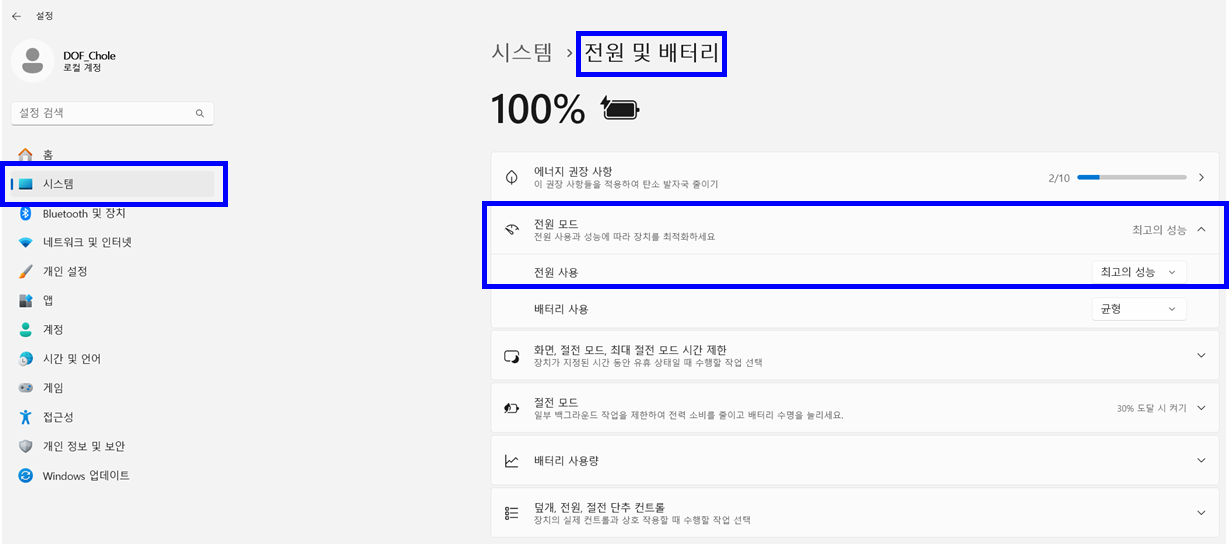Click the back arrow in the title bar
The width and height of the screenshot is (1229, 544).
(16, 16)
